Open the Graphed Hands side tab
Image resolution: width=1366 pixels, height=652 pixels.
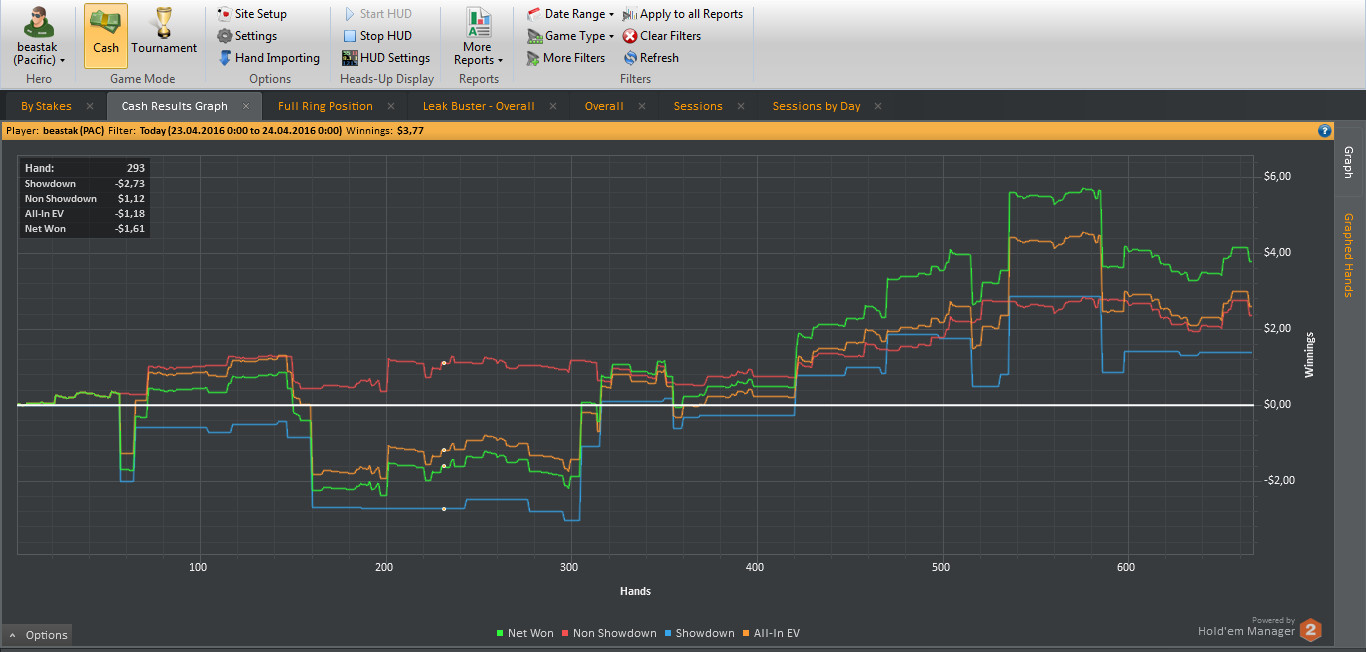pos(1349,255)
